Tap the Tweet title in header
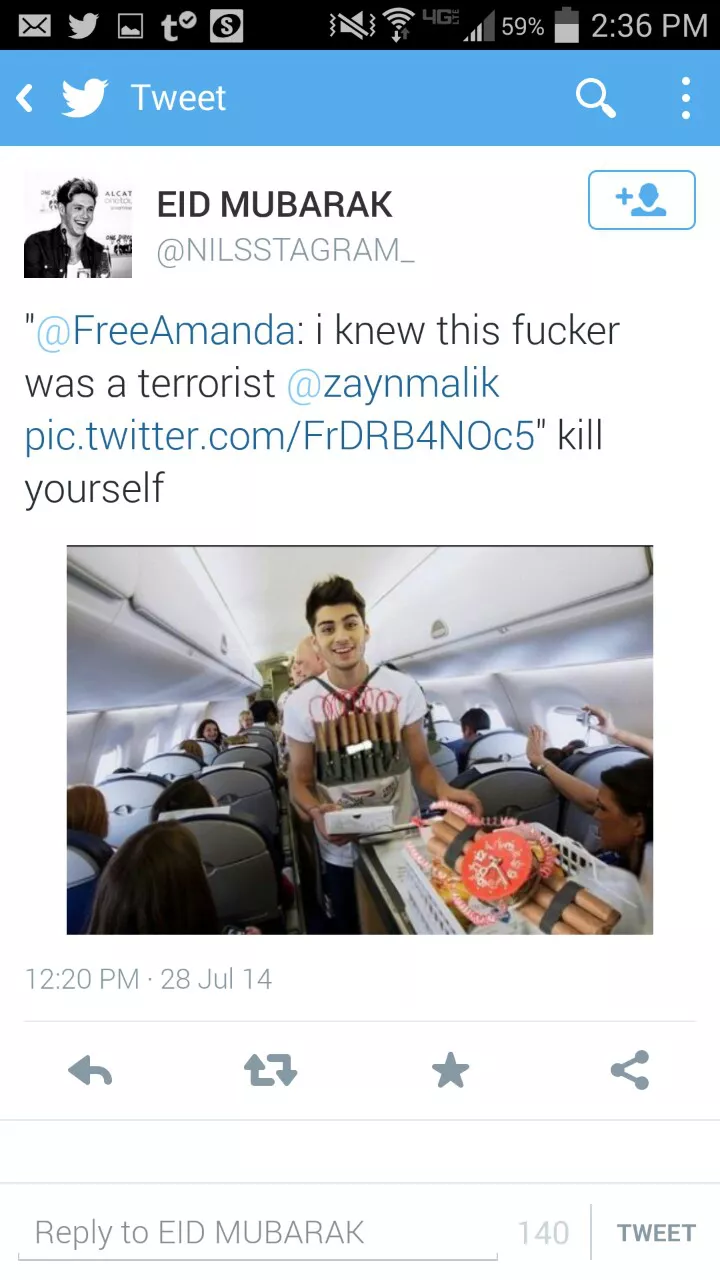This screenshot has height=1280, width=720. (178, 98)
